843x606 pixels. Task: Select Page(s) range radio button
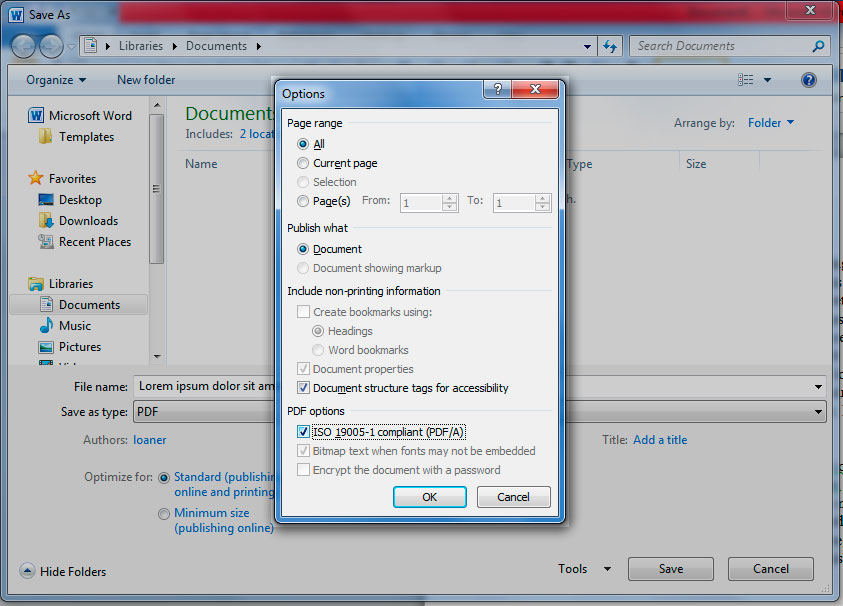(303, 201)
